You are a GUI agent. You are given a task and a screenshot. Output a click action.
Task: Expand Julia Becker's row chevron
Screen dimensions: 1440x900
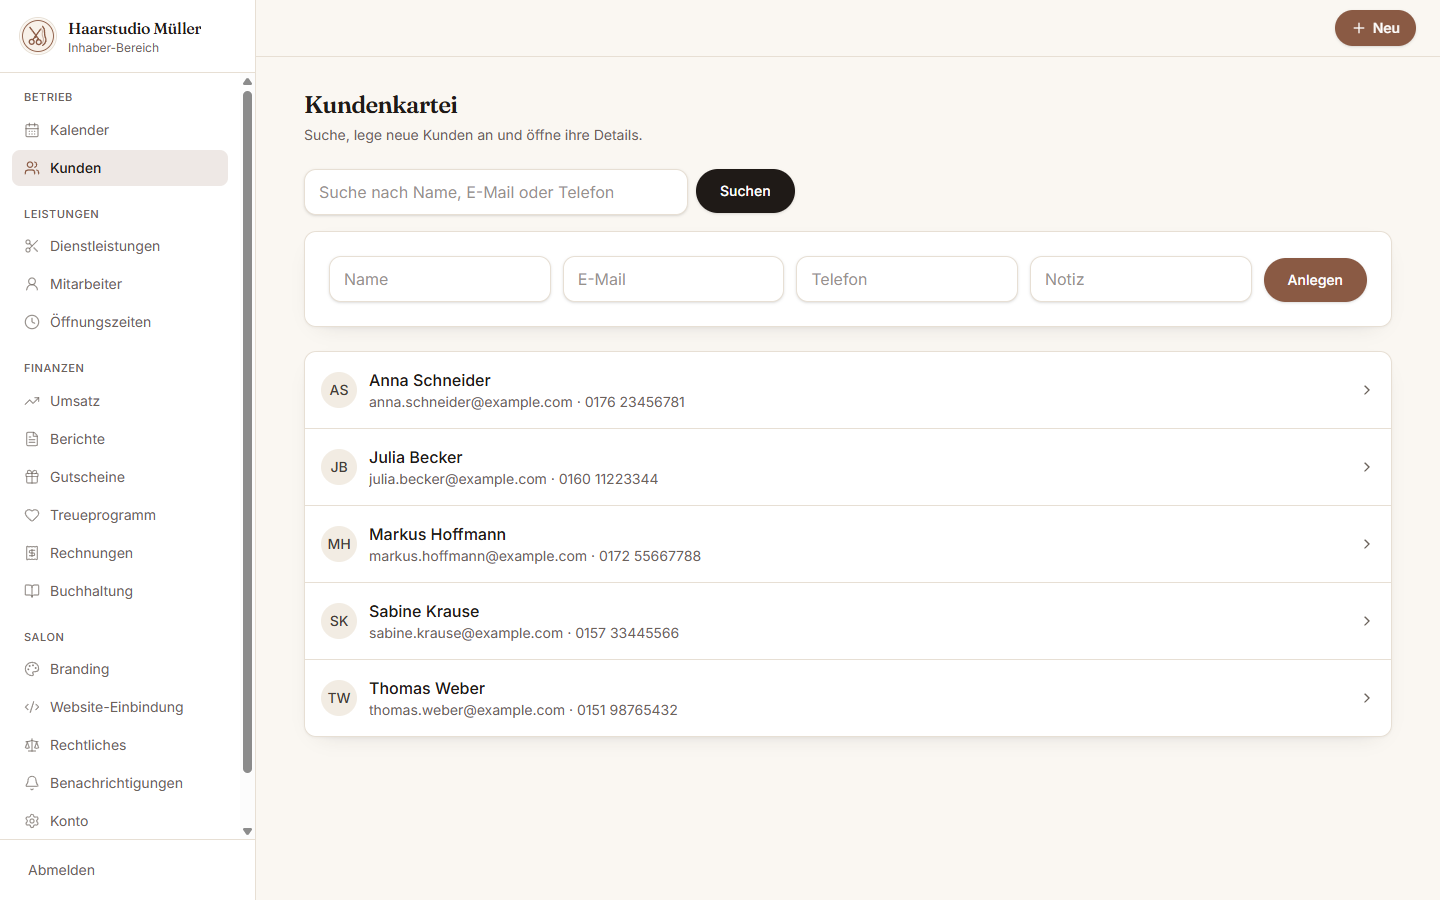point(1367,467)
